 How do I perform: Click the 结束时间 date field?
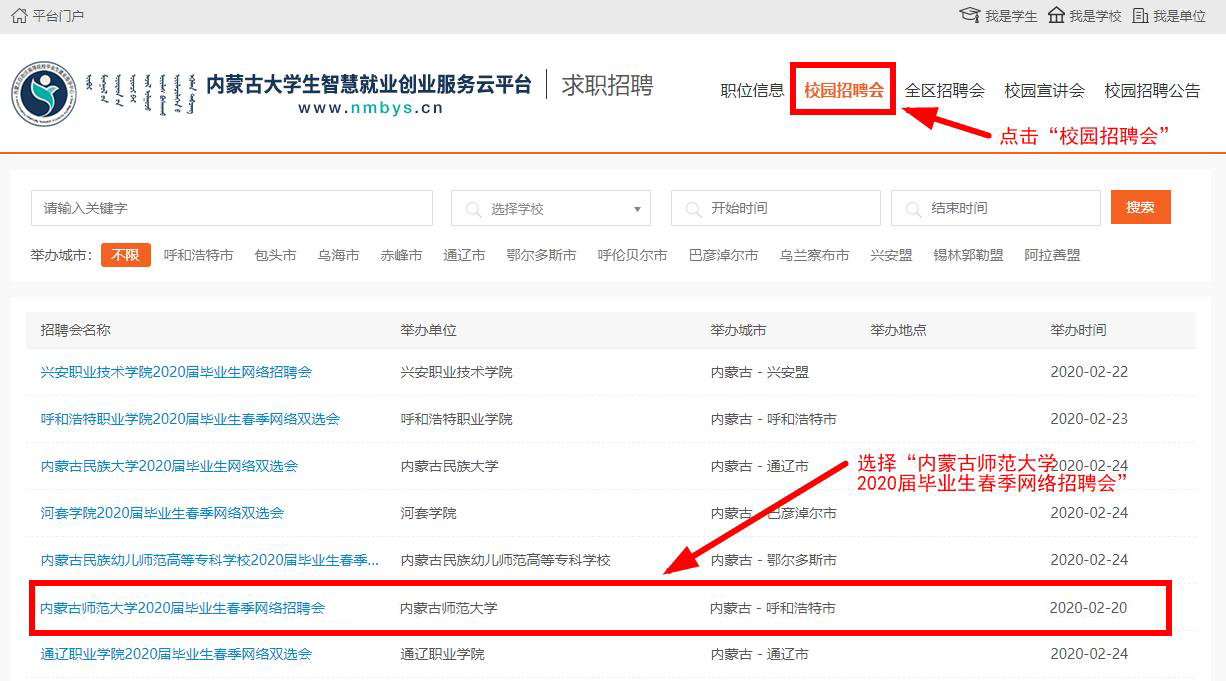(996, 208)
